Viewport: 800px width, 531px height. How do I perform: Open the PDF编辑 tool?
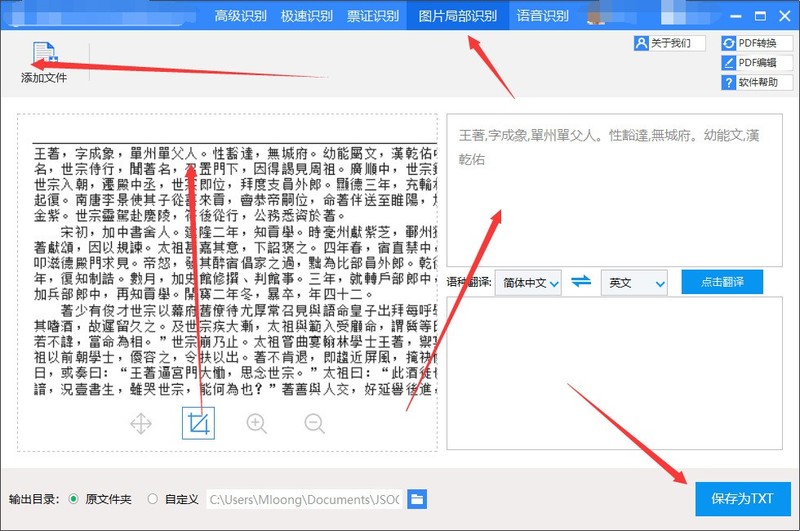pos(757,63)
